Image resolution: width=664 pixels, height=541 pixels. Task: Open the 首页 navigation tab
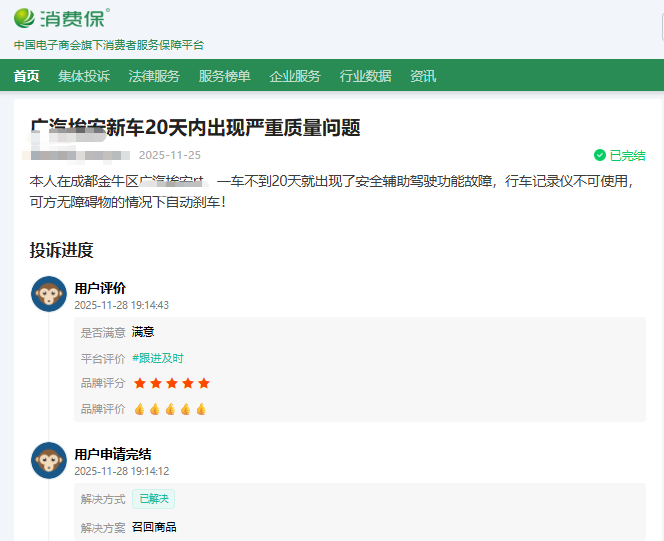27,76
